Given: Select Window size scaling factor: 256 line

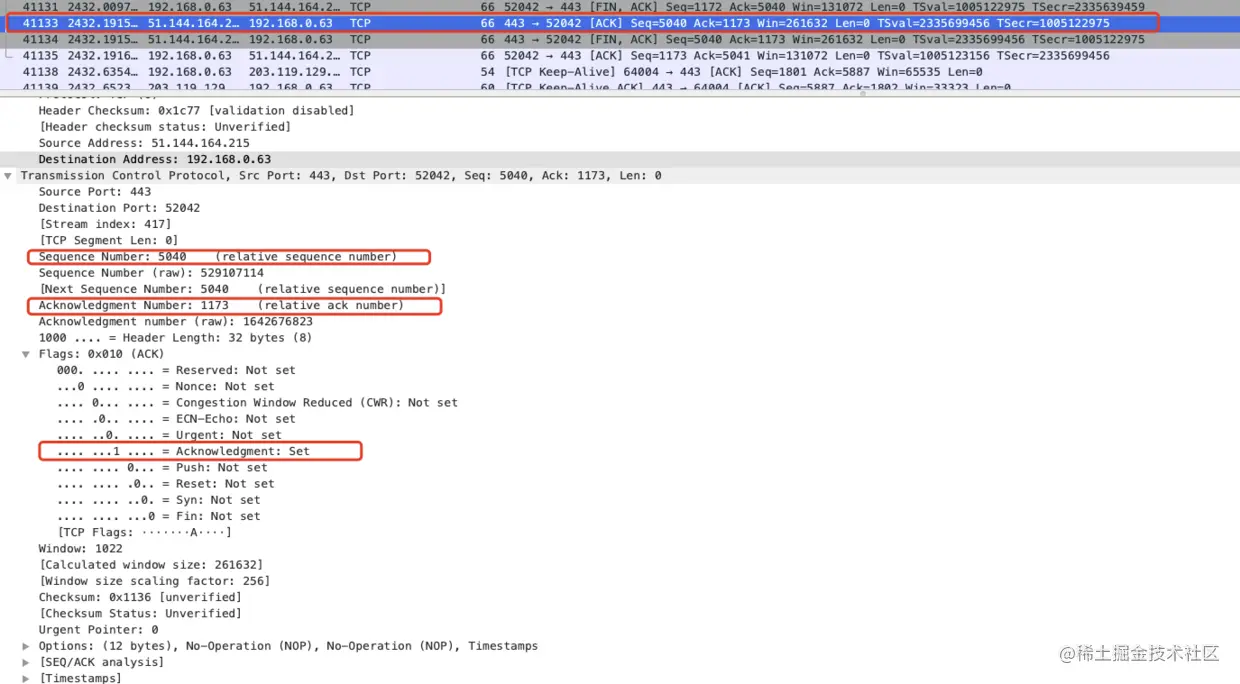Looking at the screenshot, I should coord(154,581).
